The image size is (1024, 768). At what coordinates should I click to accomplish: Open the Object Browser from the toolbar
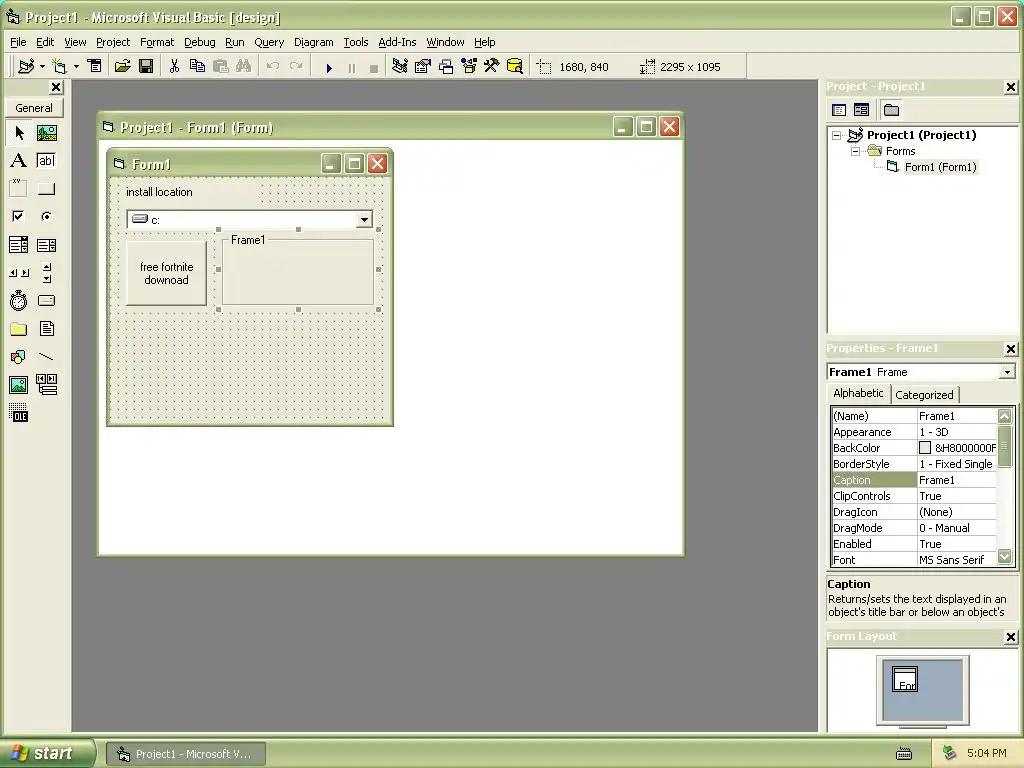[x=469, y=67]
